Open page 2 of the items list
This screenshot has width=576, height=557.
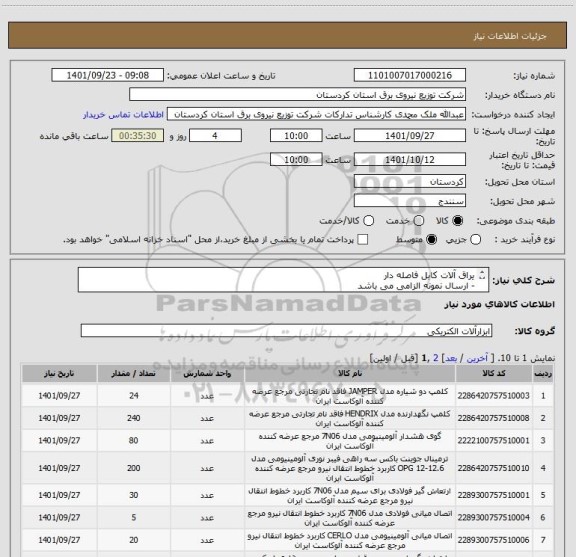tap(436, 358)
